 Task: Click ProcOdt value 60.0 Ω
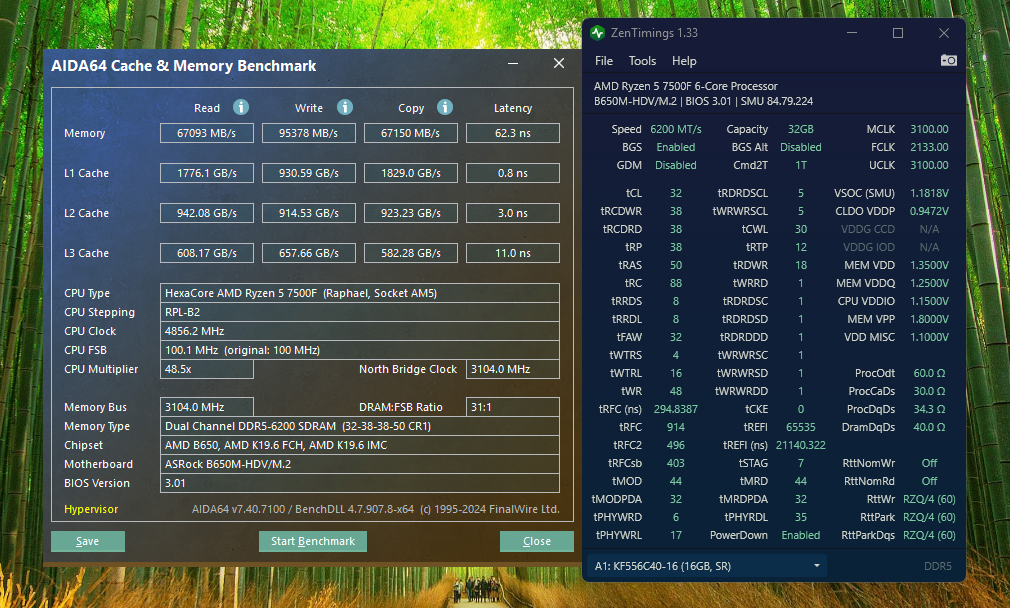pos(929,373)
